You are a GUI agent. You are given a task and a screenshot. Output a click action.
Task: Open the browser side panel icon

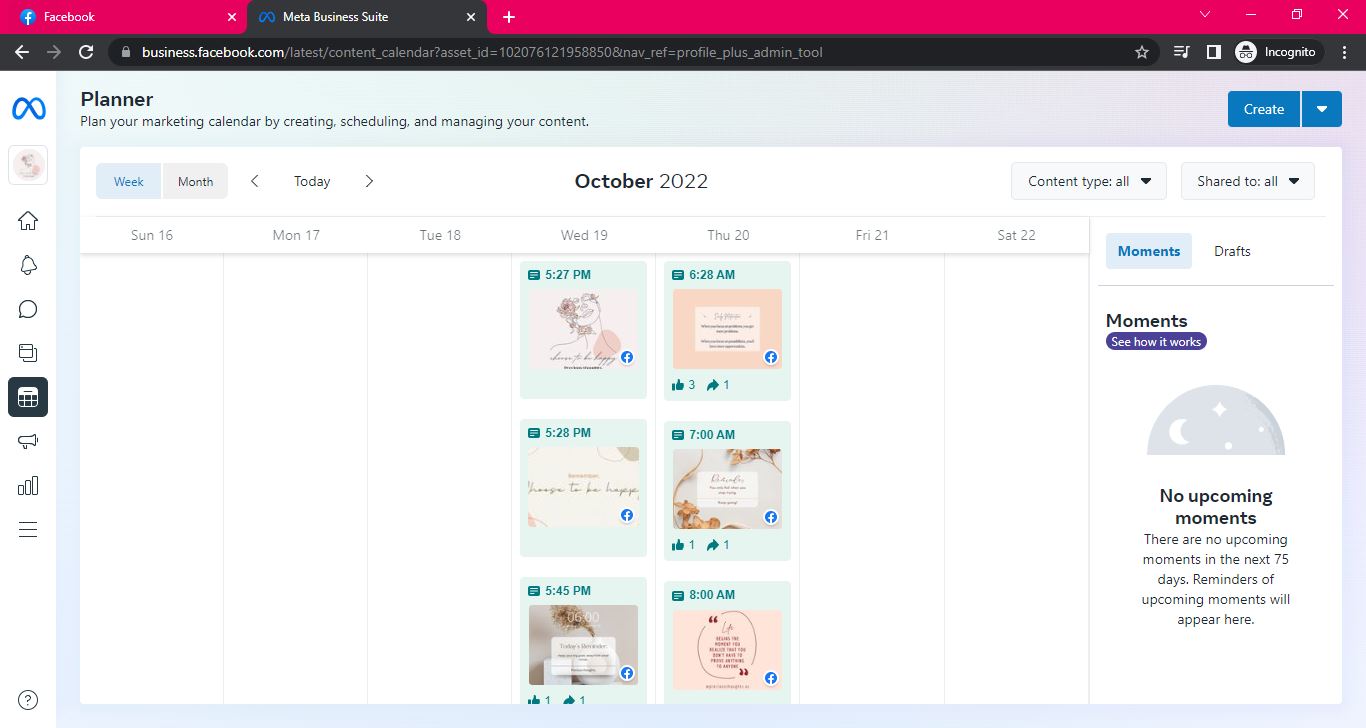point(1213,52)
